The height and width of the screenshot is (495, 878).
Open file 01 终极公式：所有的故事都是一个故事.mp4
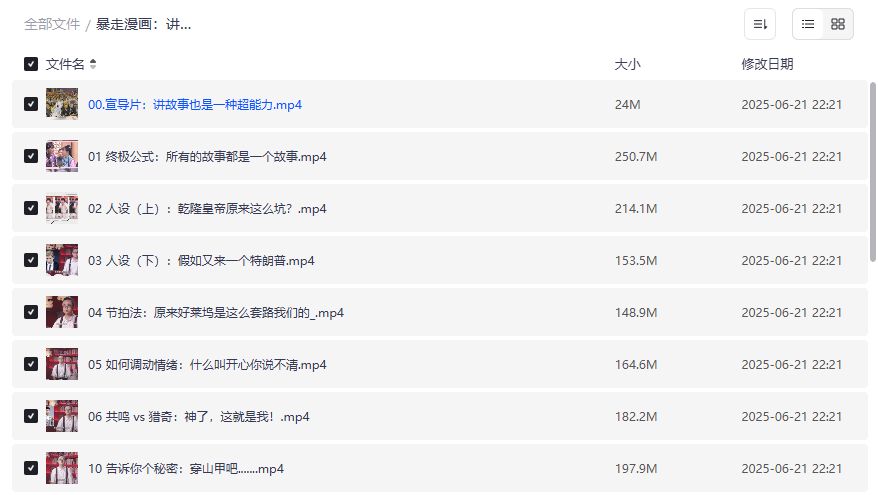click(x=207, y=157)
